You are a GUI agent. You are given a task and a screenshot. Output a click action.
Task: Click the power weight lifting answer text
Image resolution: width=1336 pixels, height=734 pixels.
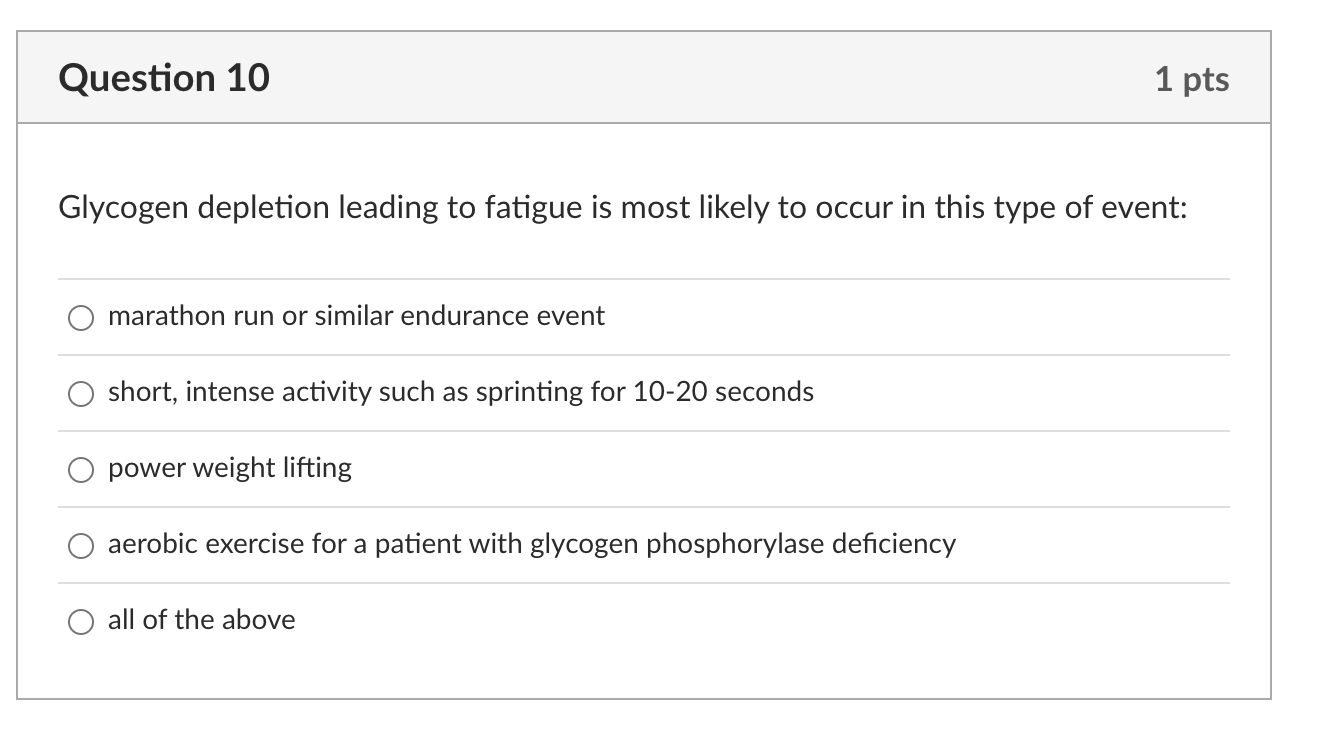230,468
